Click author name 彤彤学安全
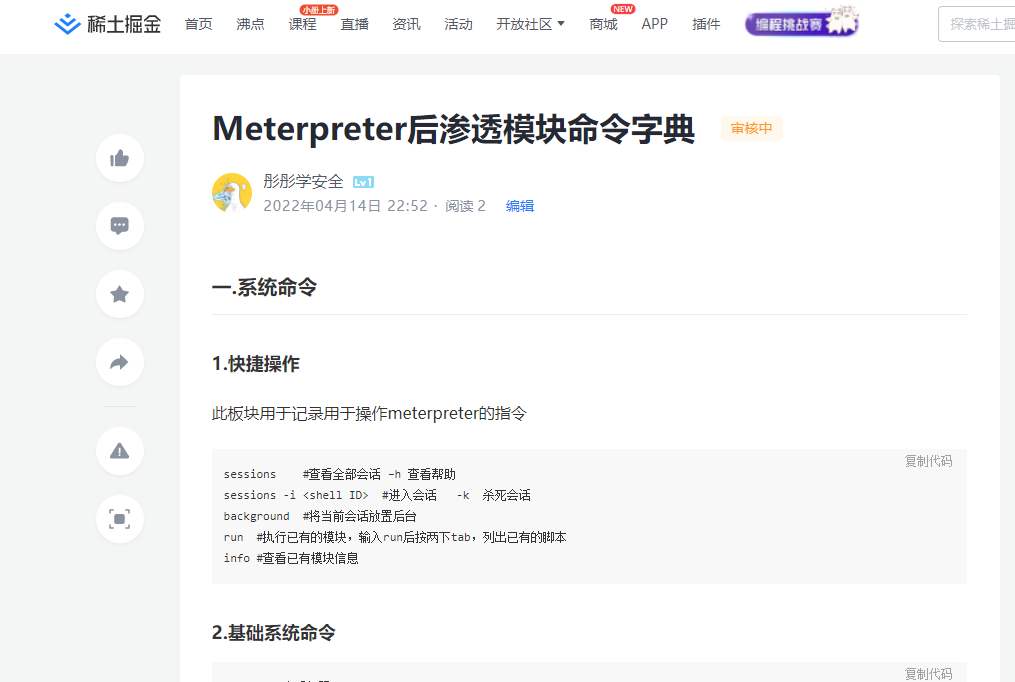 point(304,181)
